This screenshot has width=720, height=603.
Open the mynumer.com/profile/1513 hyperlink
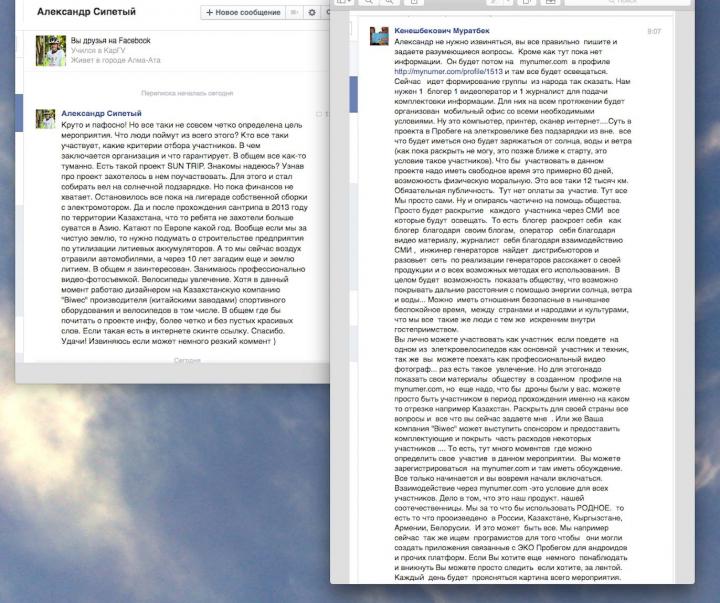[448, 72]
